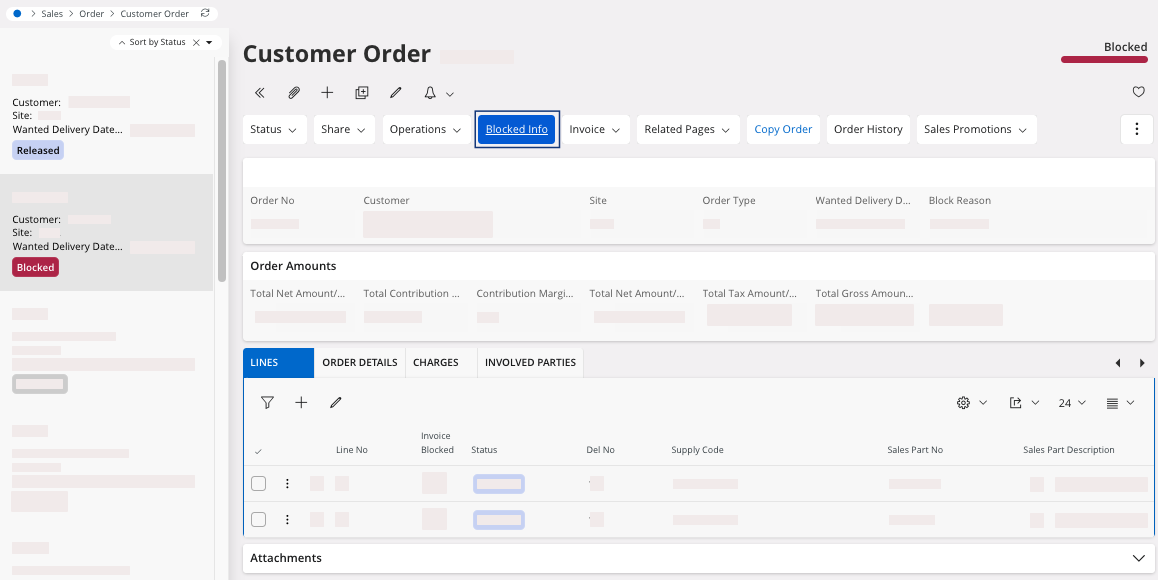Click the duplicate order icon
1158x580 pixels.
pos(362,93)
